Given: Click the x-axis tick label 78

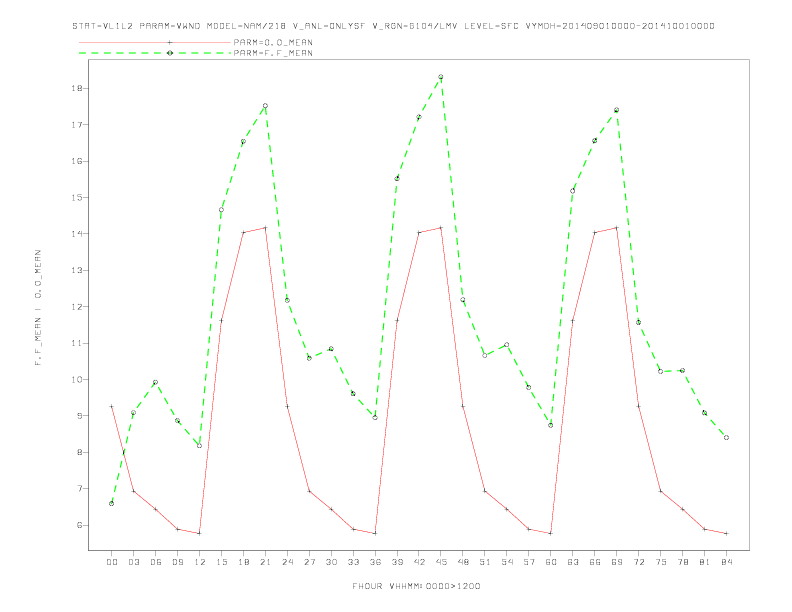Looking at the screenshot, I should point(683,562).
